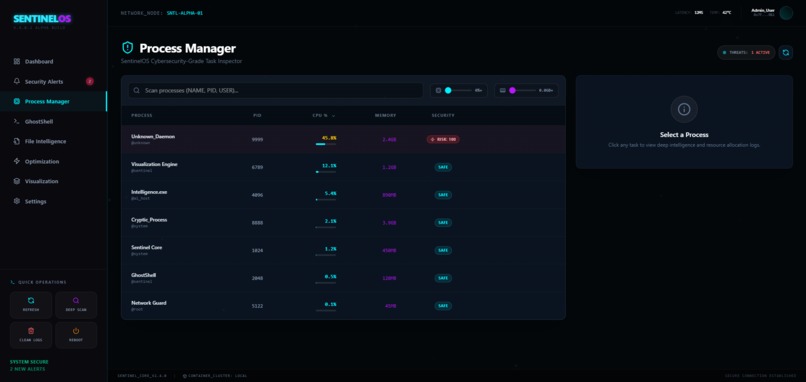Adjust the cyan CPU threshold slider

pos(459,90)
